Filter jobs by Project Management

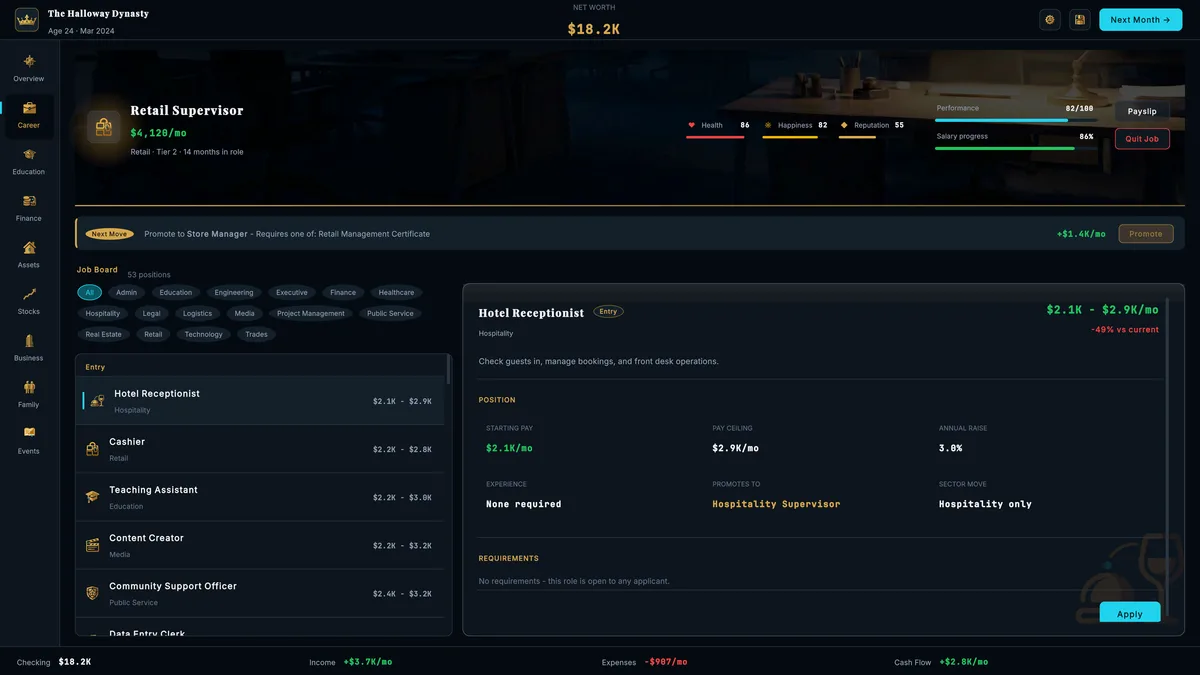tap(311, 313)
